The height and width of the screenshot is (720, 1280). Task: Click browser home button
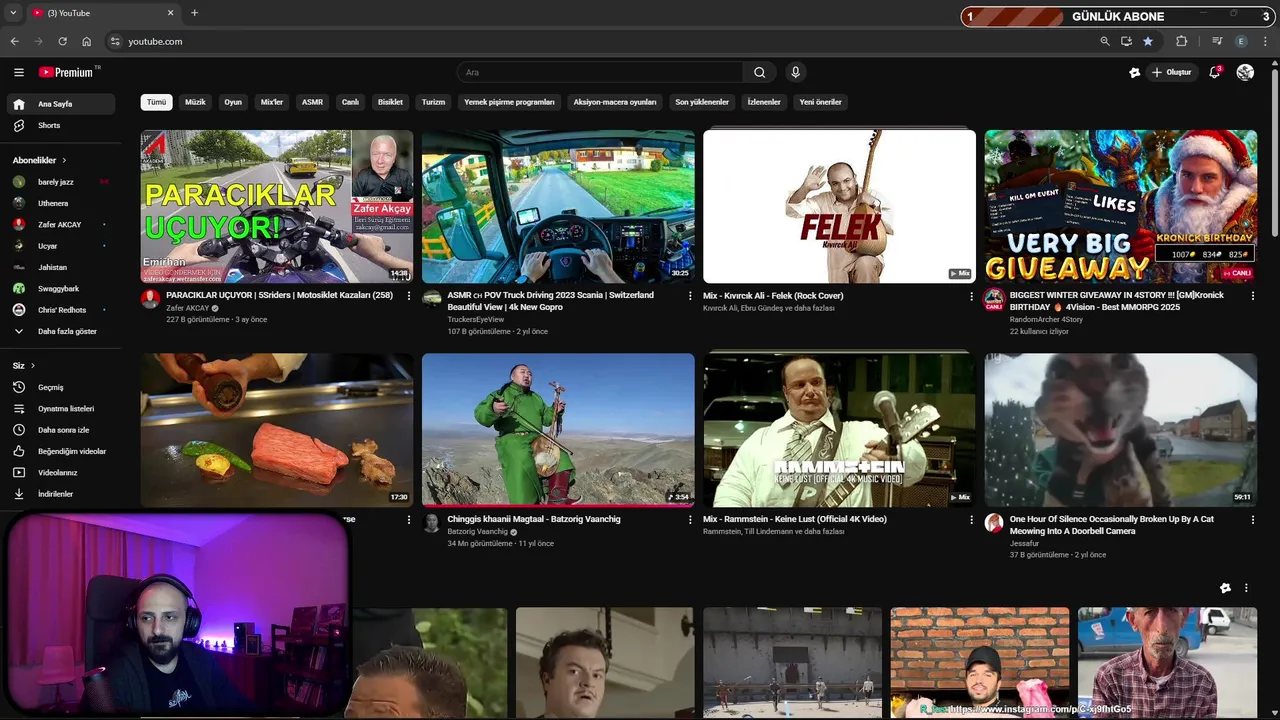[x=86, y=41]
